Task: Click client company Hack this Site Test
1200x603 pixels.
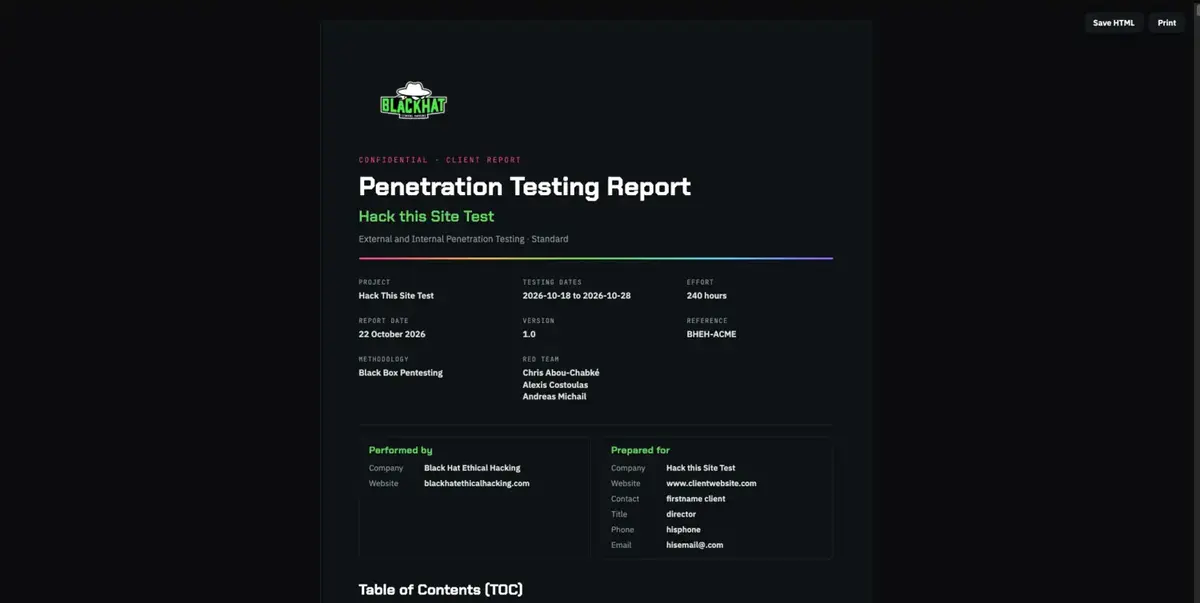Action: click(700, 468)
